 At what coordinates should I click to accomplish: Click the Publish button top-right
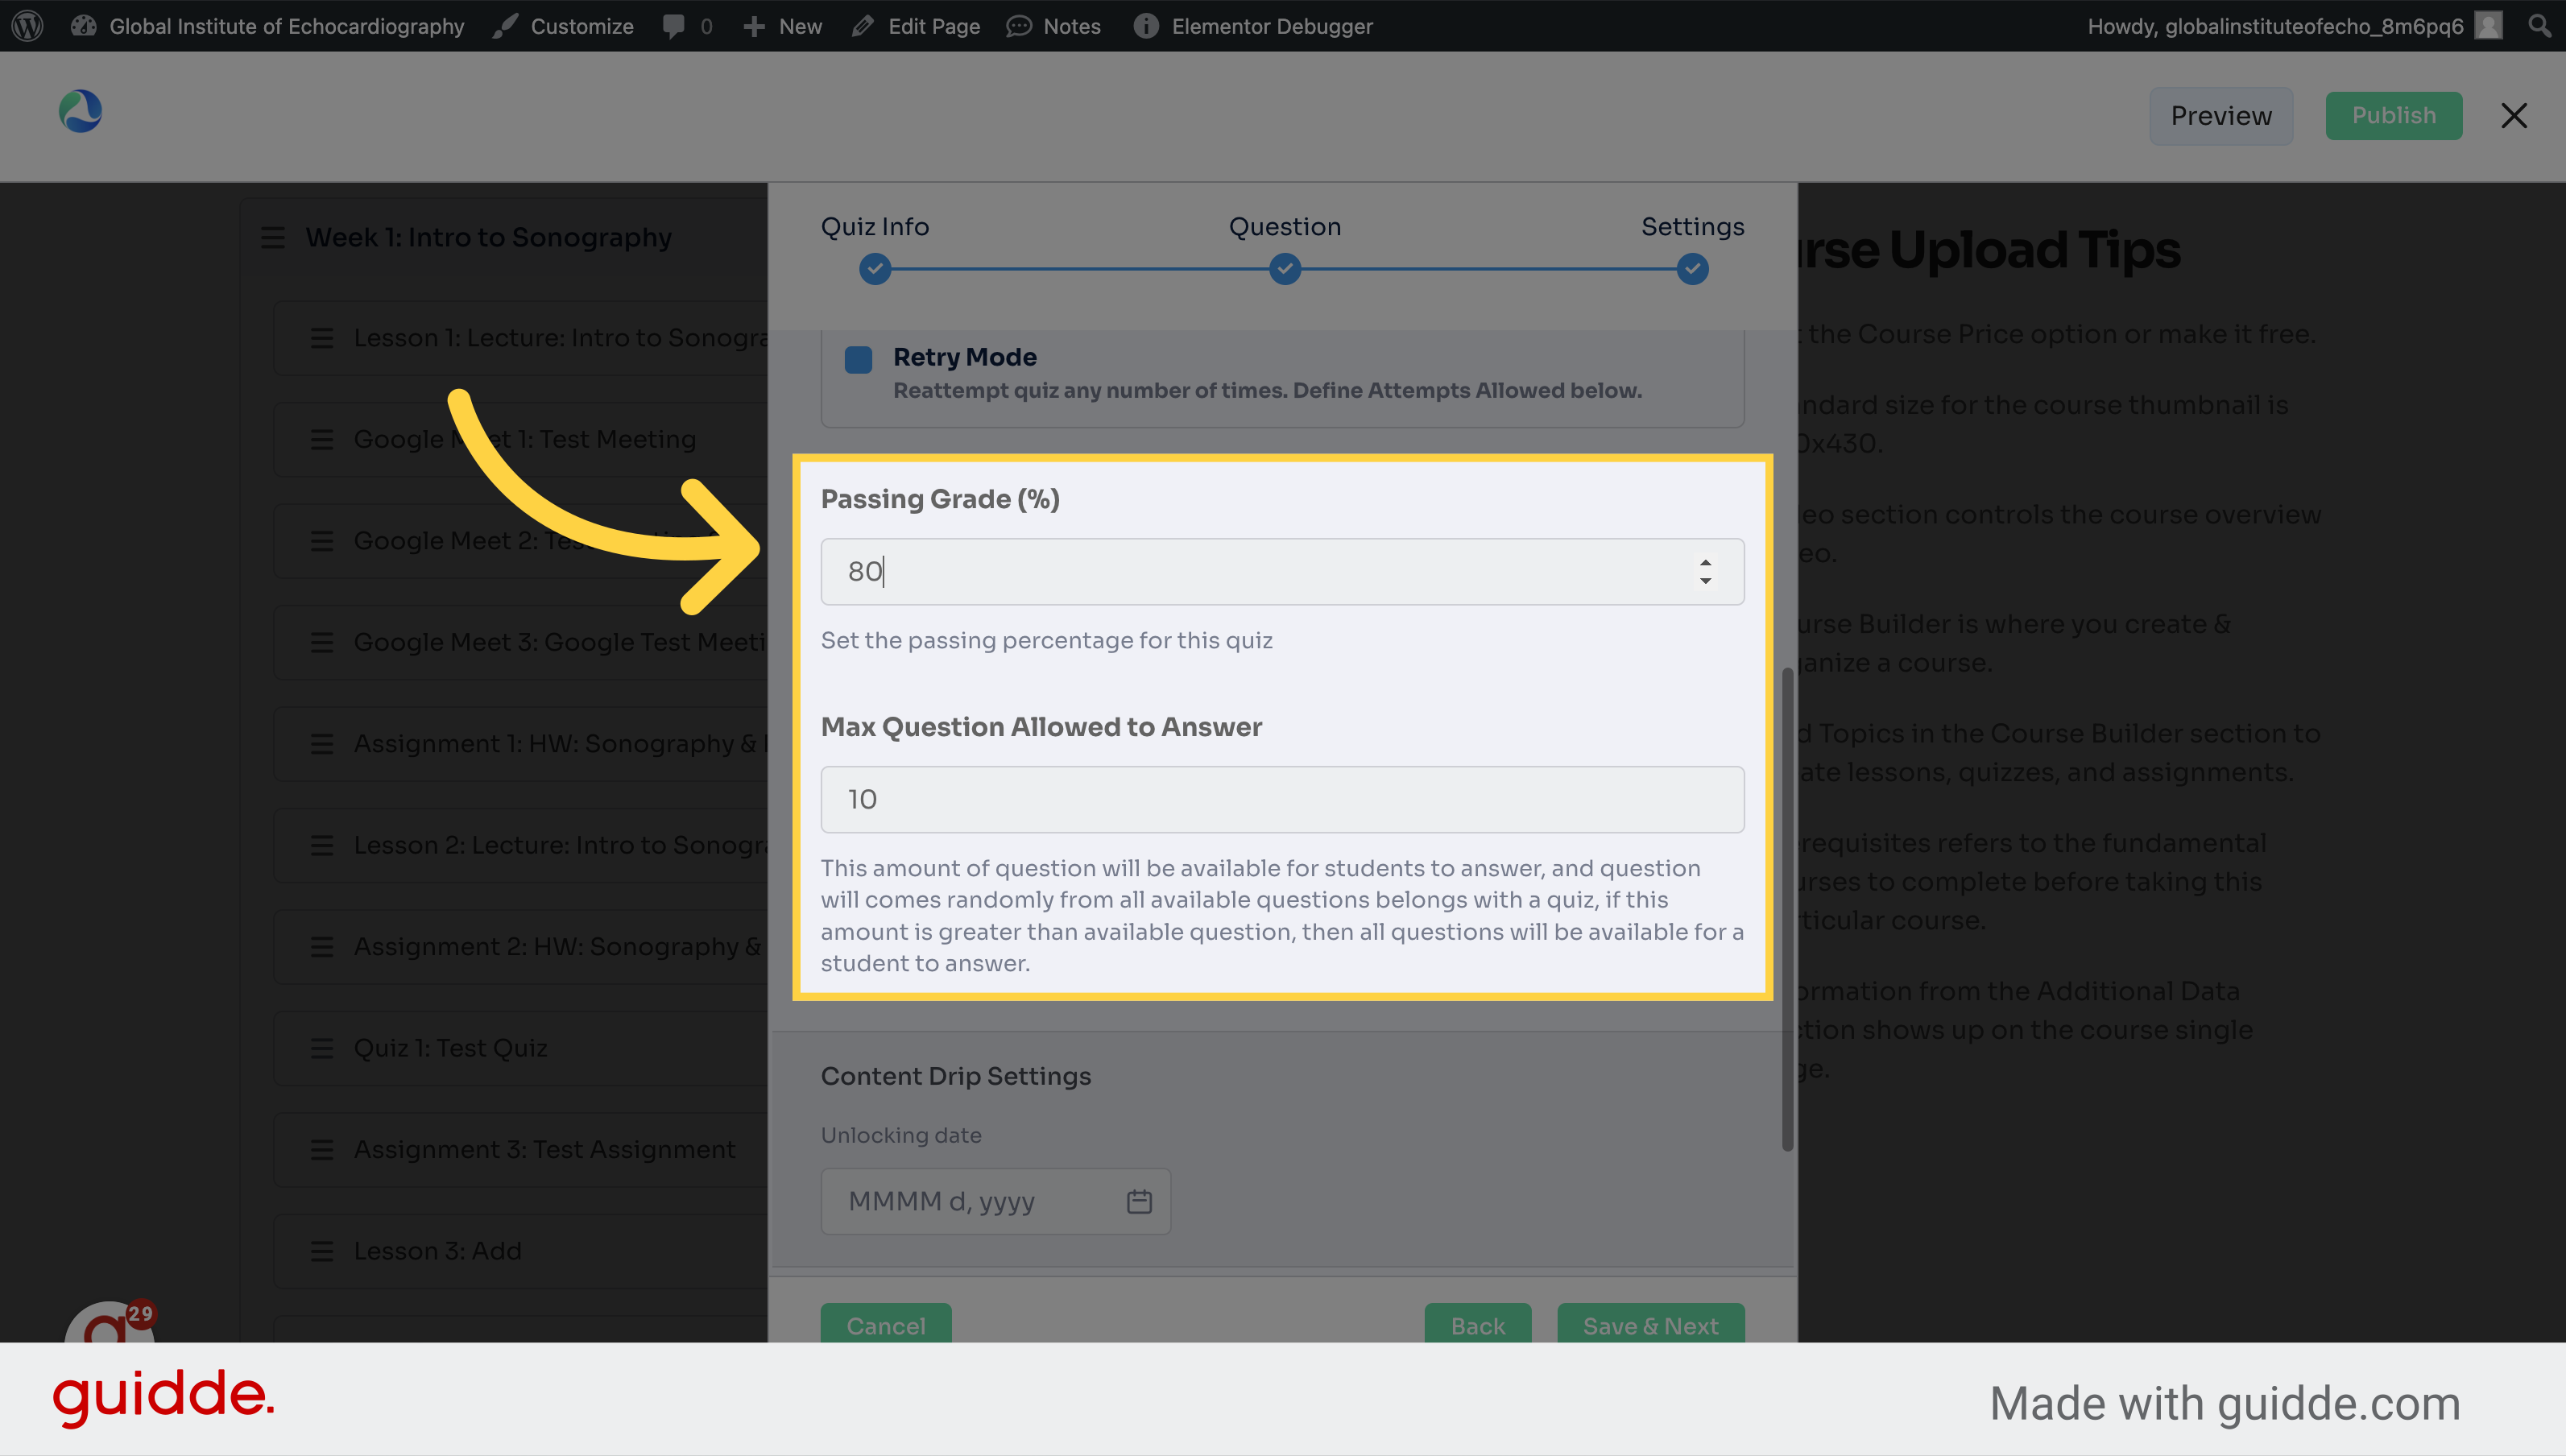click(2394, 114)
